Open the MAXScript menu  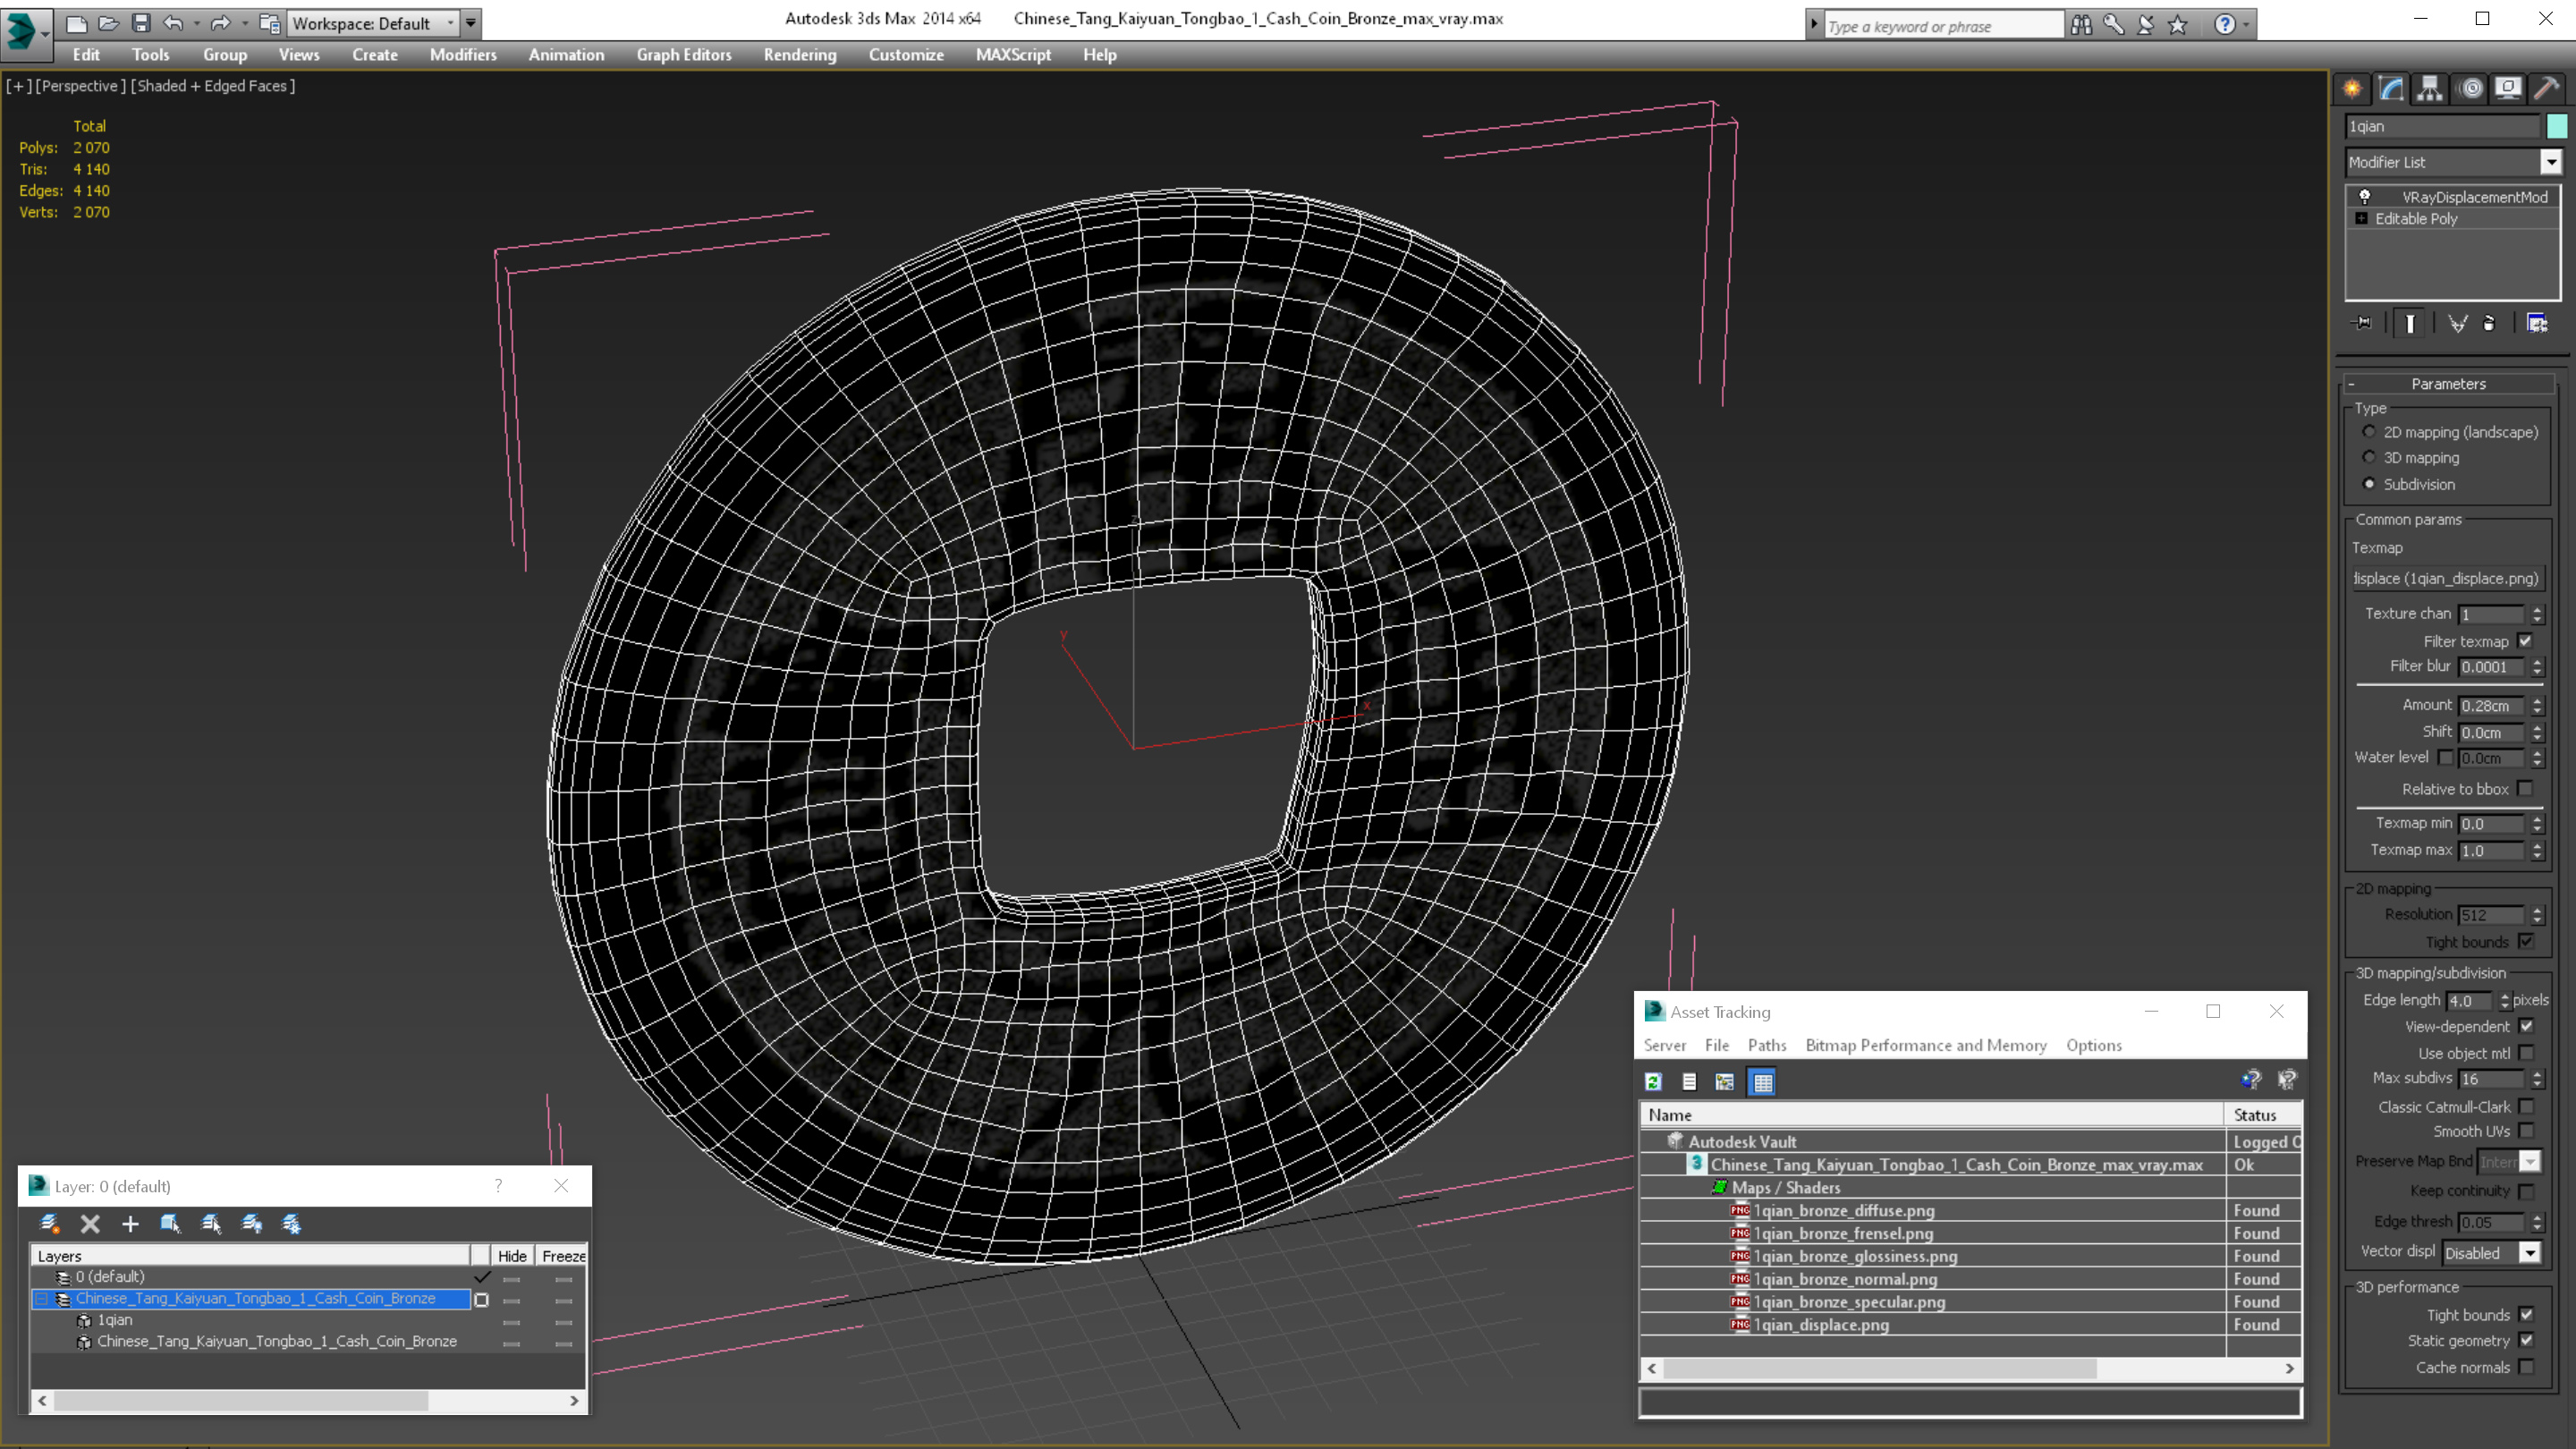click(x=1013, y=55)
